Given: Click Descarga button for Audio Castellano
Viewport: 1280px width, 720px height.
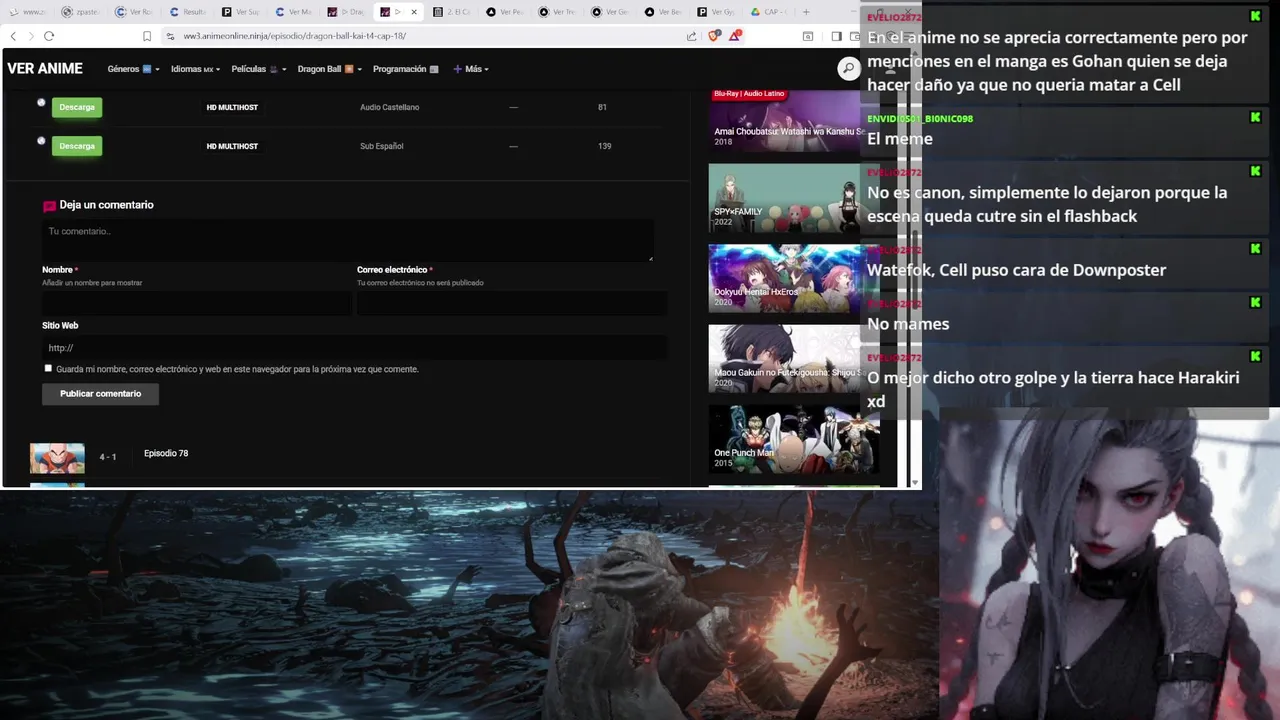Looking at the screenshot, I should pyautogui.click(x=77, y=107).
